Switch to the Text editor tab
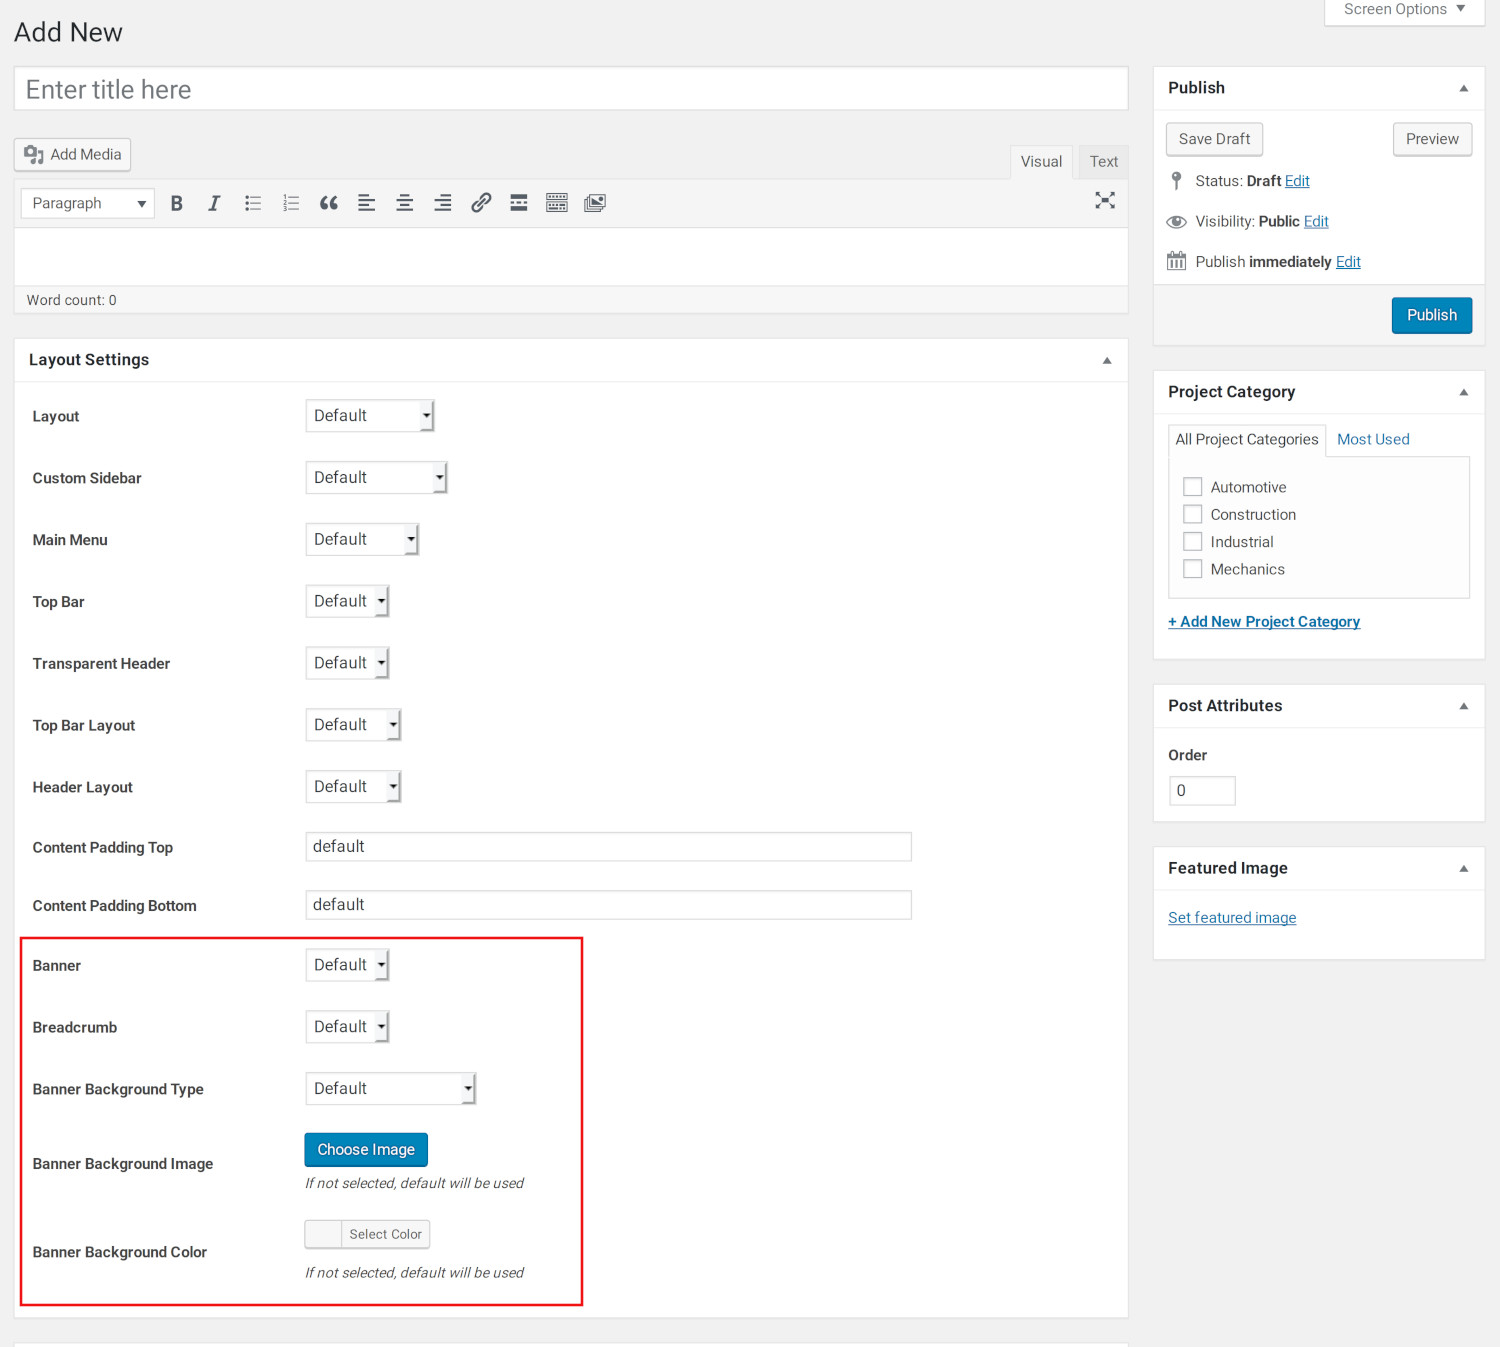This screenshot has height=1347, width=1500. tap(1104, 161)
